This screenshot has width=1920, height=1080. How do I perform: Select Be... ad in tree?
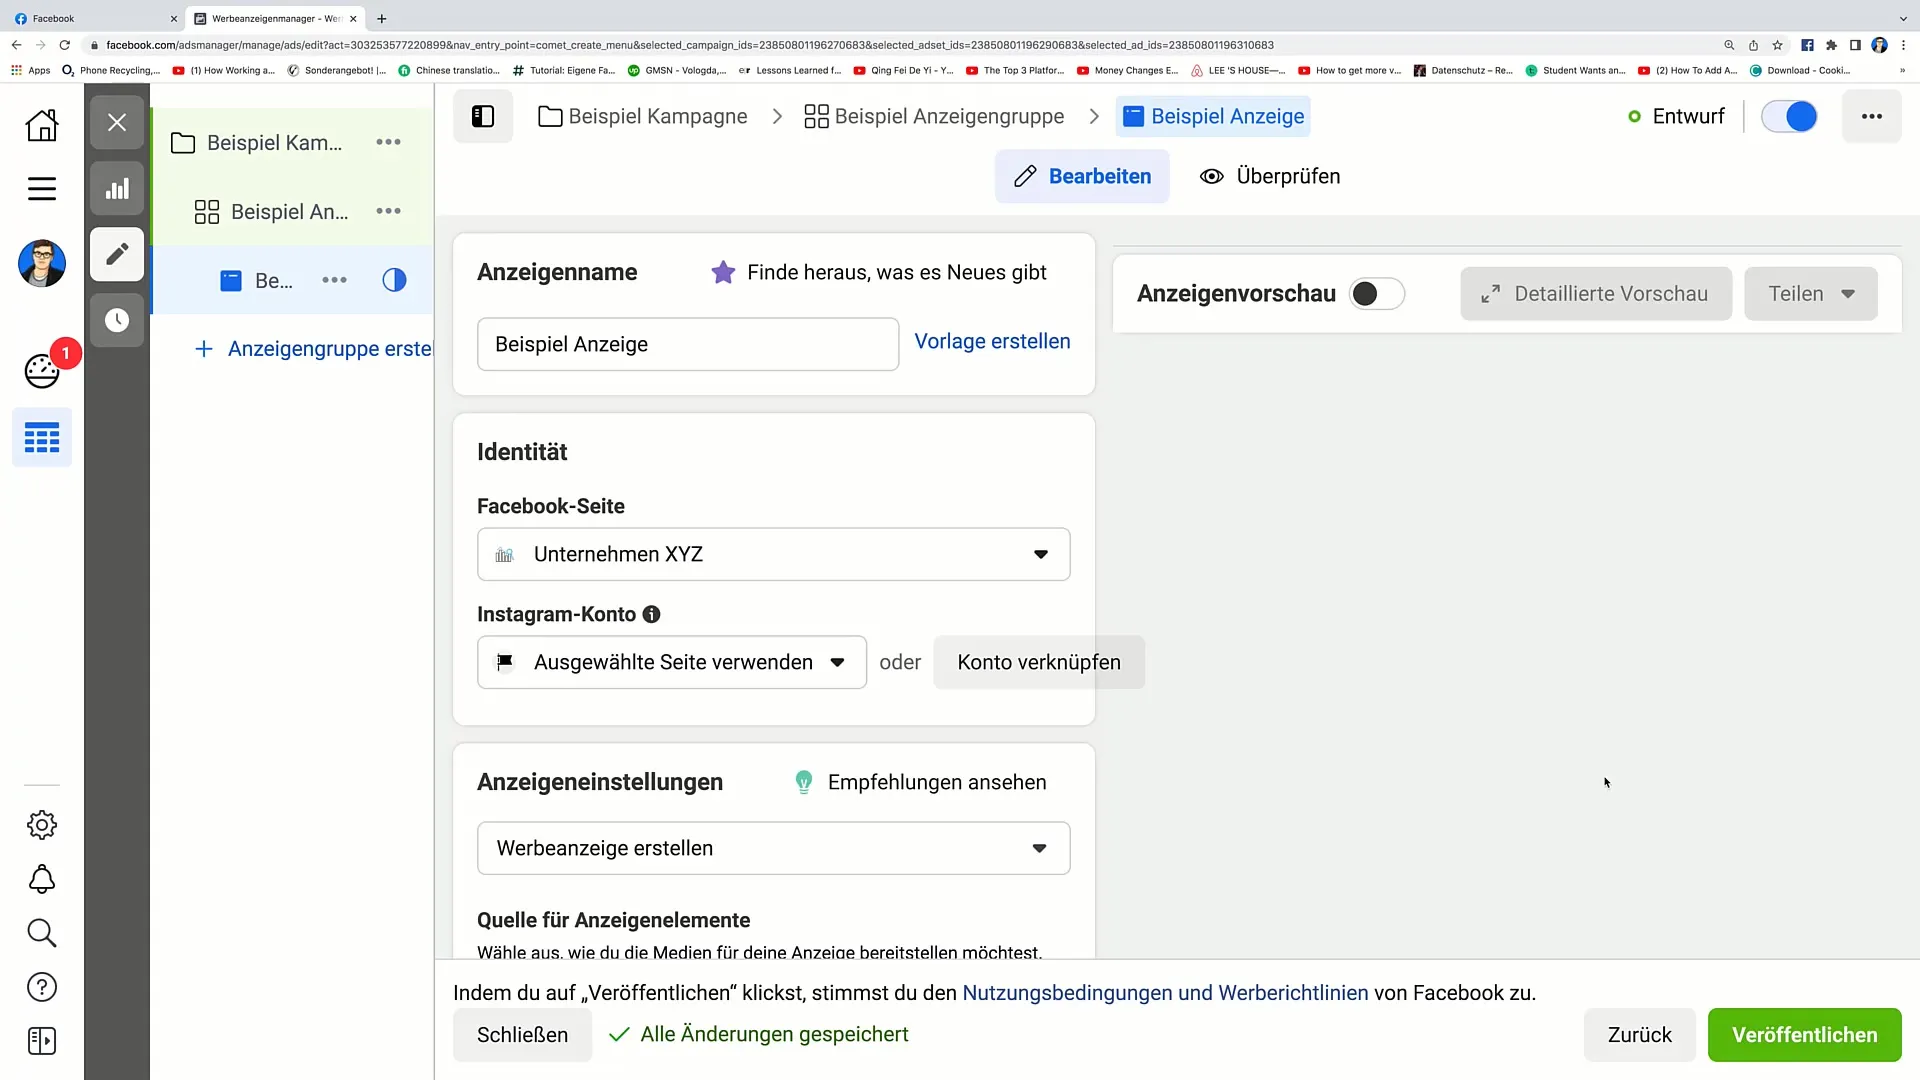pyautogui.click(x=273, y=281)
